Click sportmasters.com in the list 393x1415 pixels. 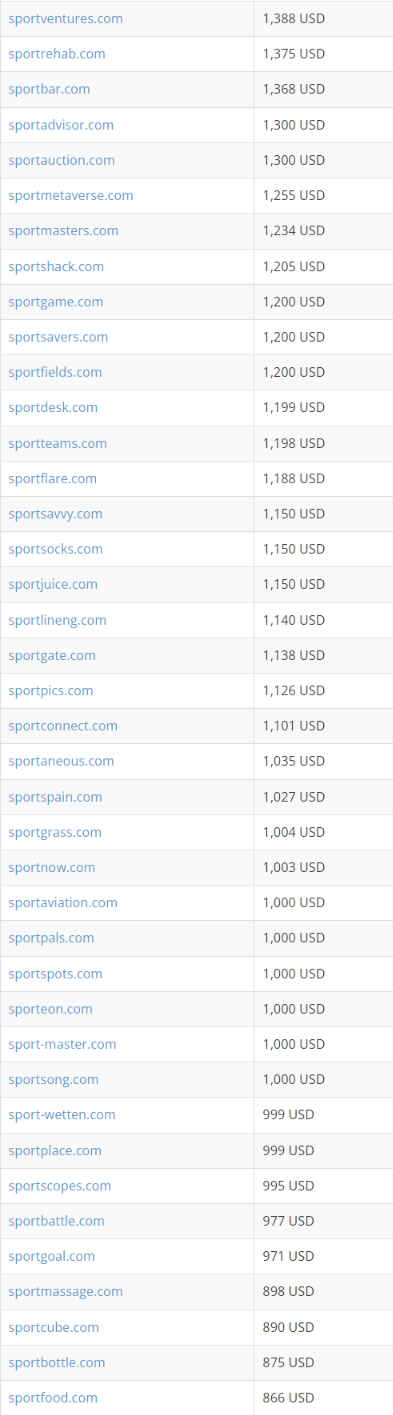coord(63,231)
